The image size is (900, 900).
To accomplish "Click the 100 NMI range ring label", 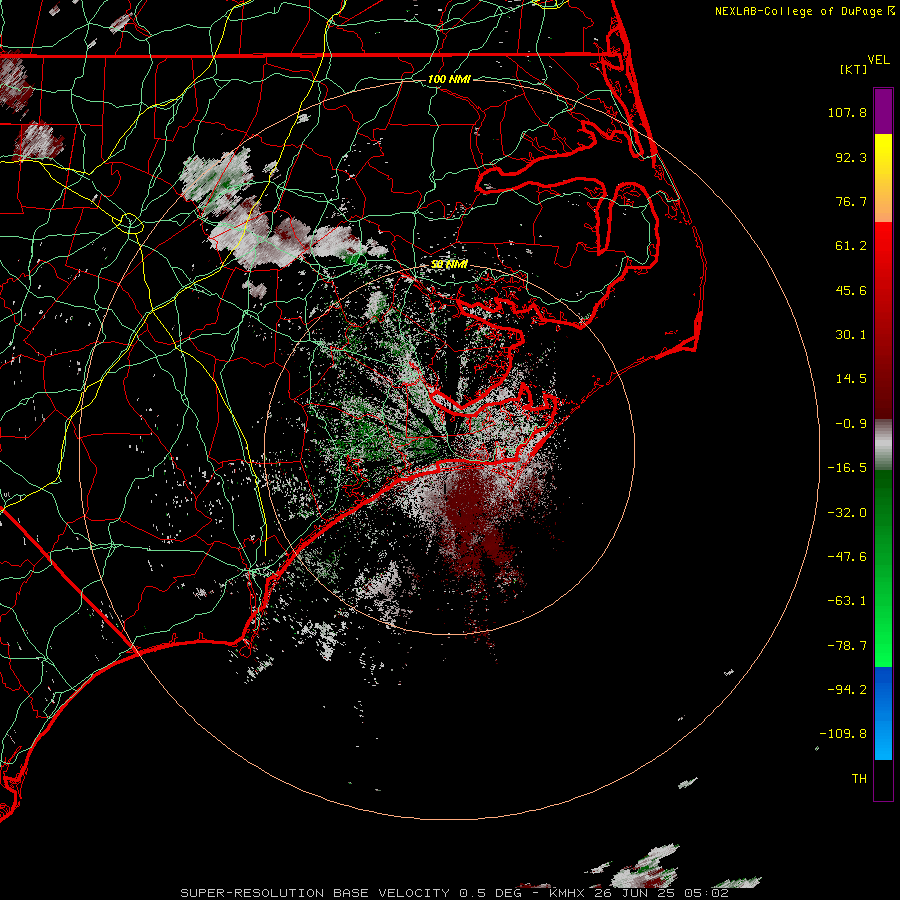I will [449, 79].
